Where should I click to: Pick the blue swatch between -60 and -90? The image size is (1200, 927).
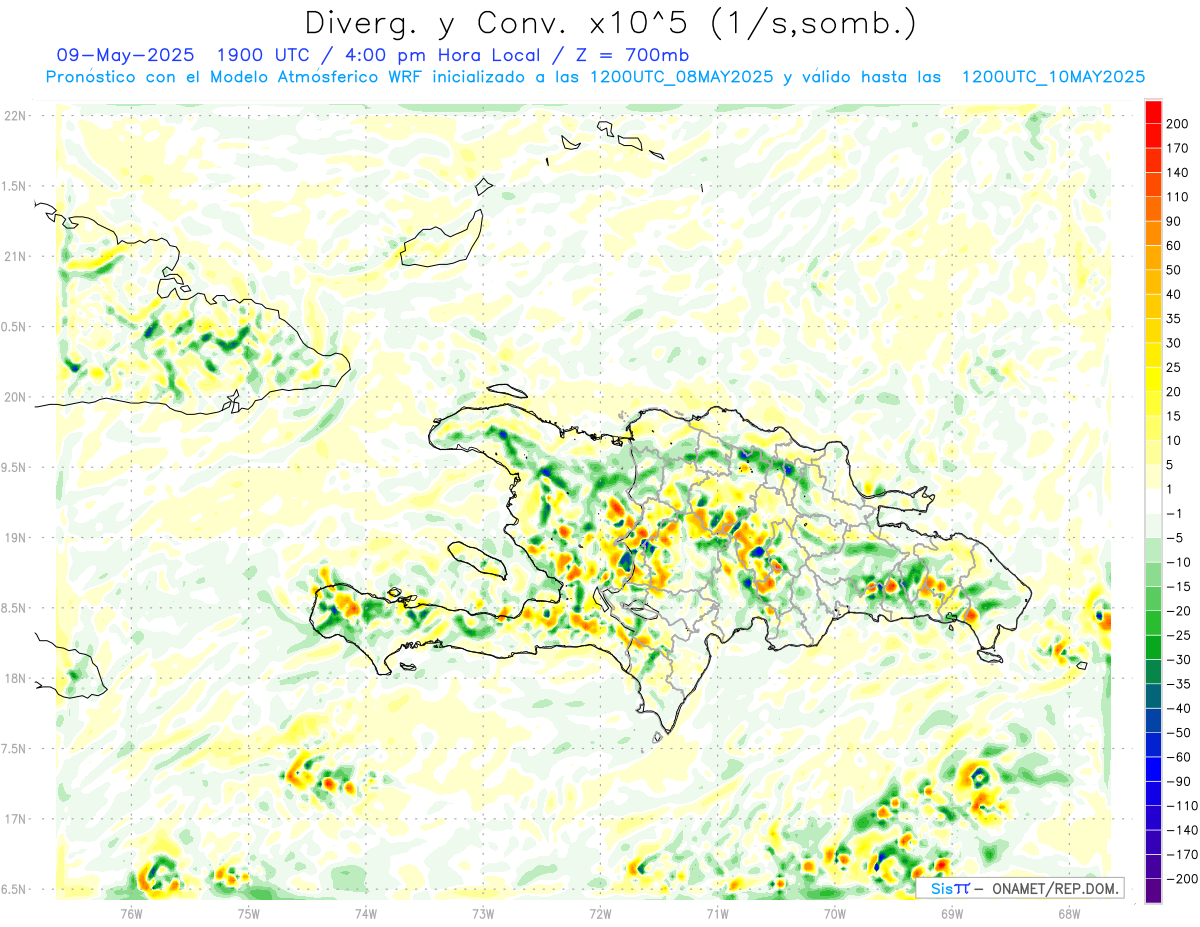(x=1153, y=769)
